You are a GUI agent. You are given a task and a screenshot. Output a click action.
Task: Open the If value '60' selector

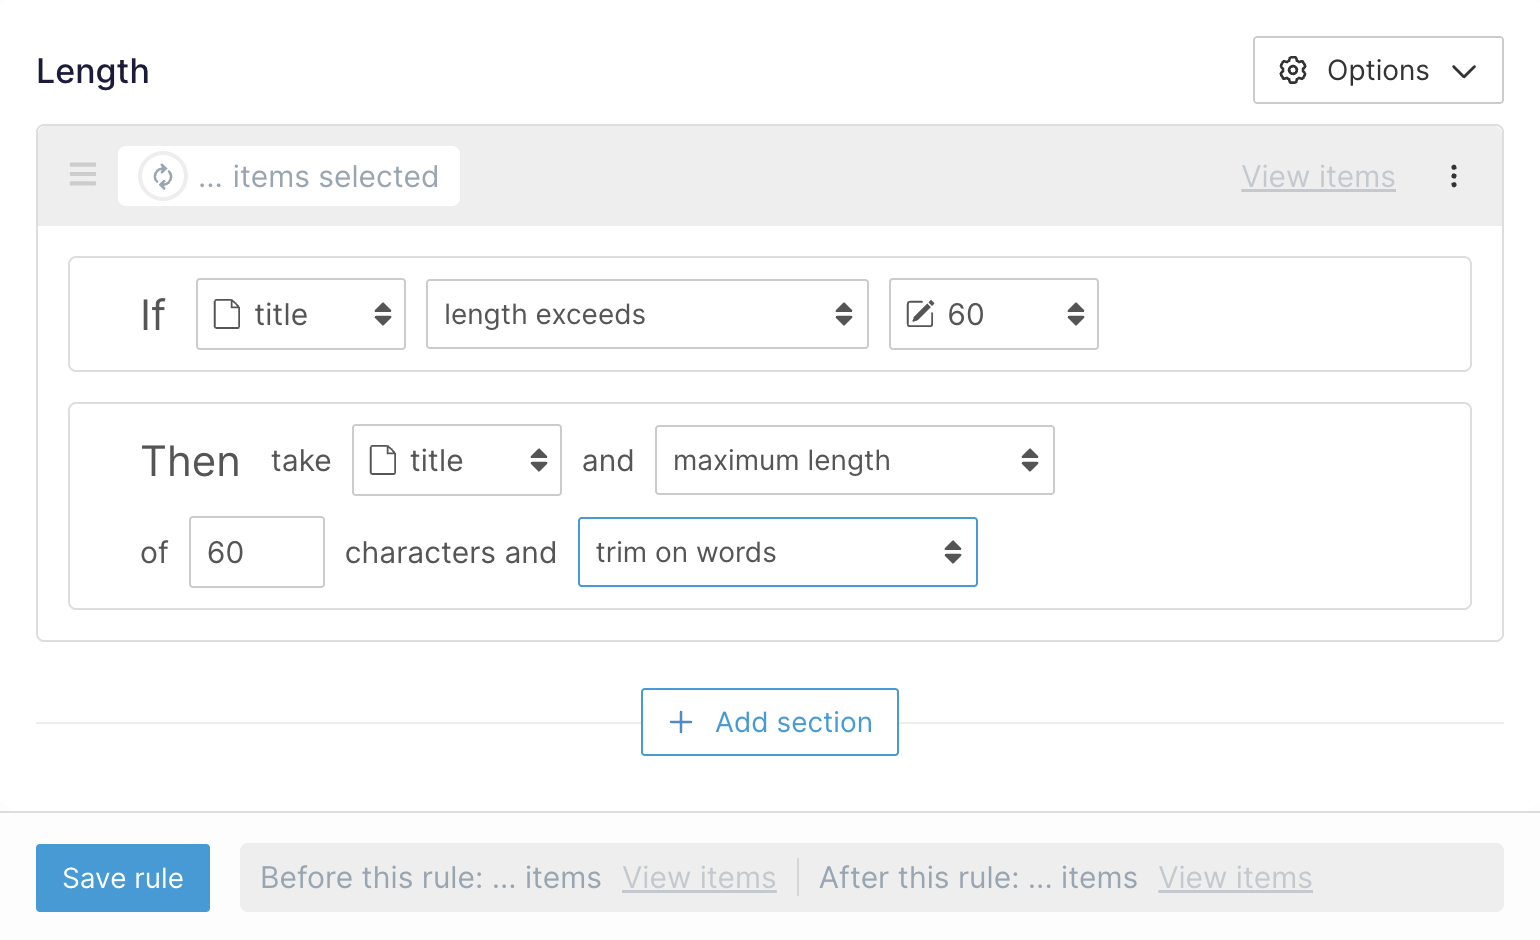point(994,314)
